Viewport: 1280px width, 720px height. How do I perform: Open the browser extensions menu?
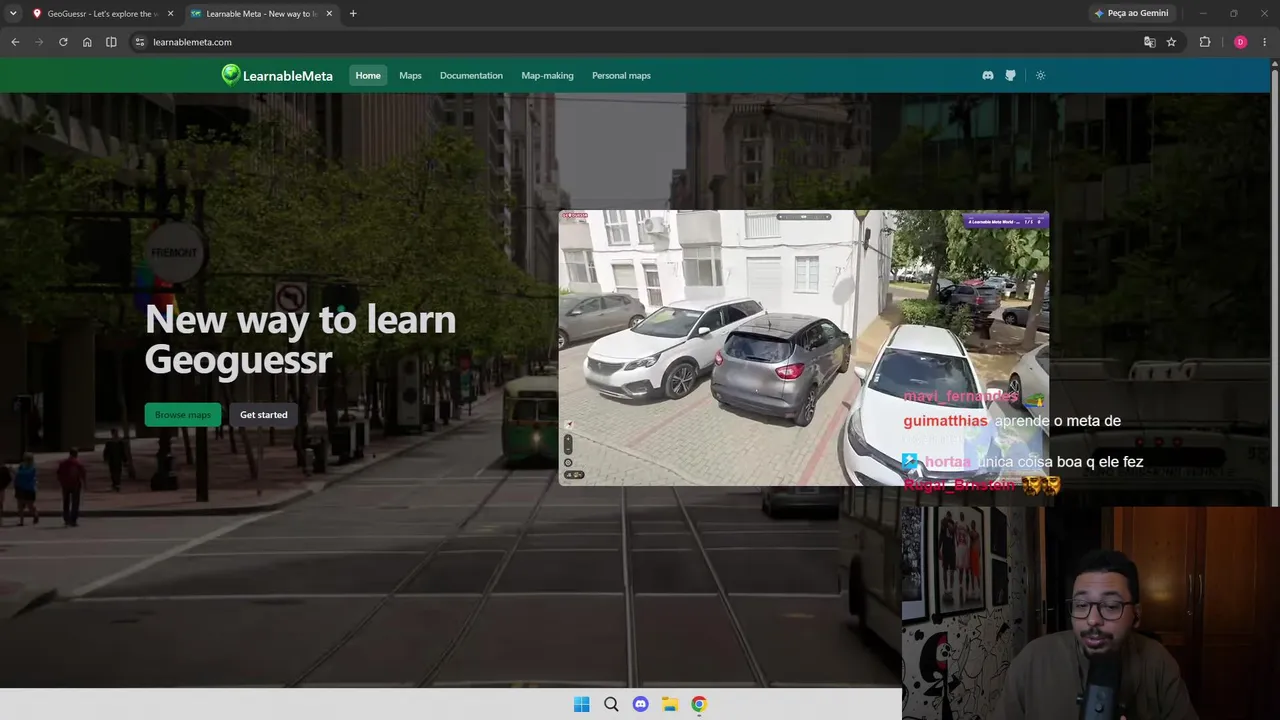[1205, 42]
